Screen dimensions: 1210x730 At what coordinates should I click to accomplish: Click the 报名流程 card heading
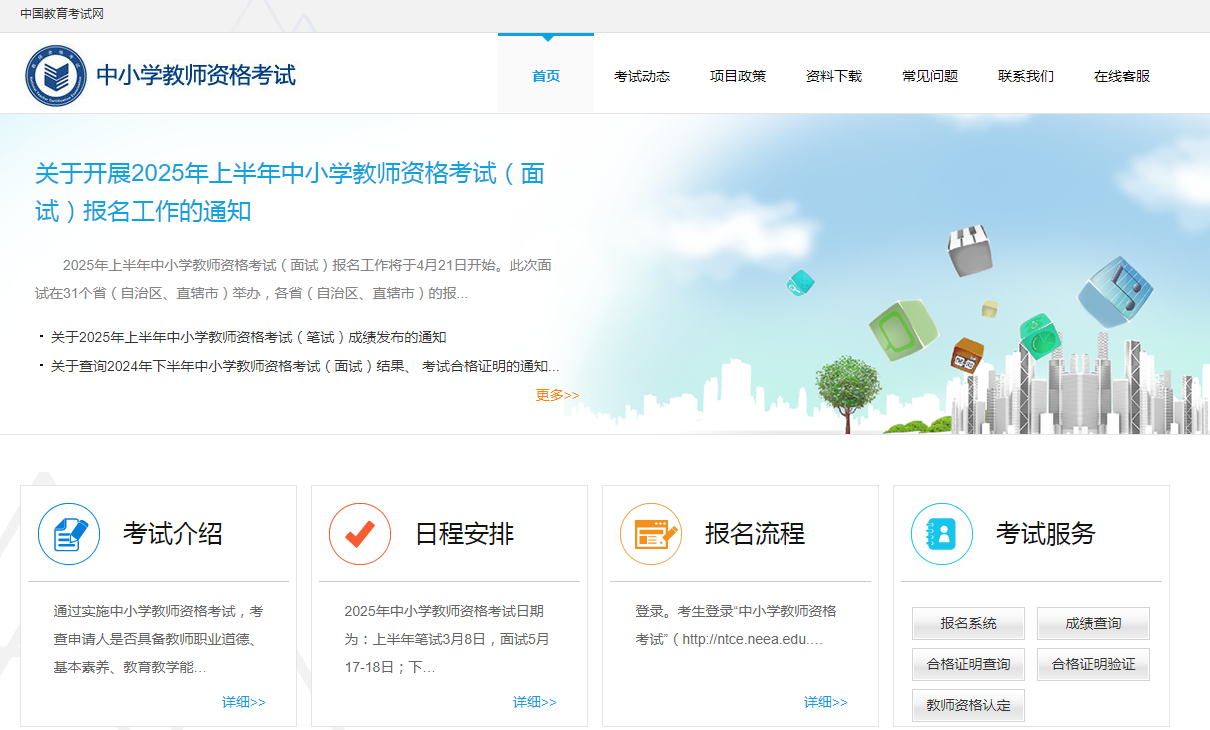(x=755, y=534)
